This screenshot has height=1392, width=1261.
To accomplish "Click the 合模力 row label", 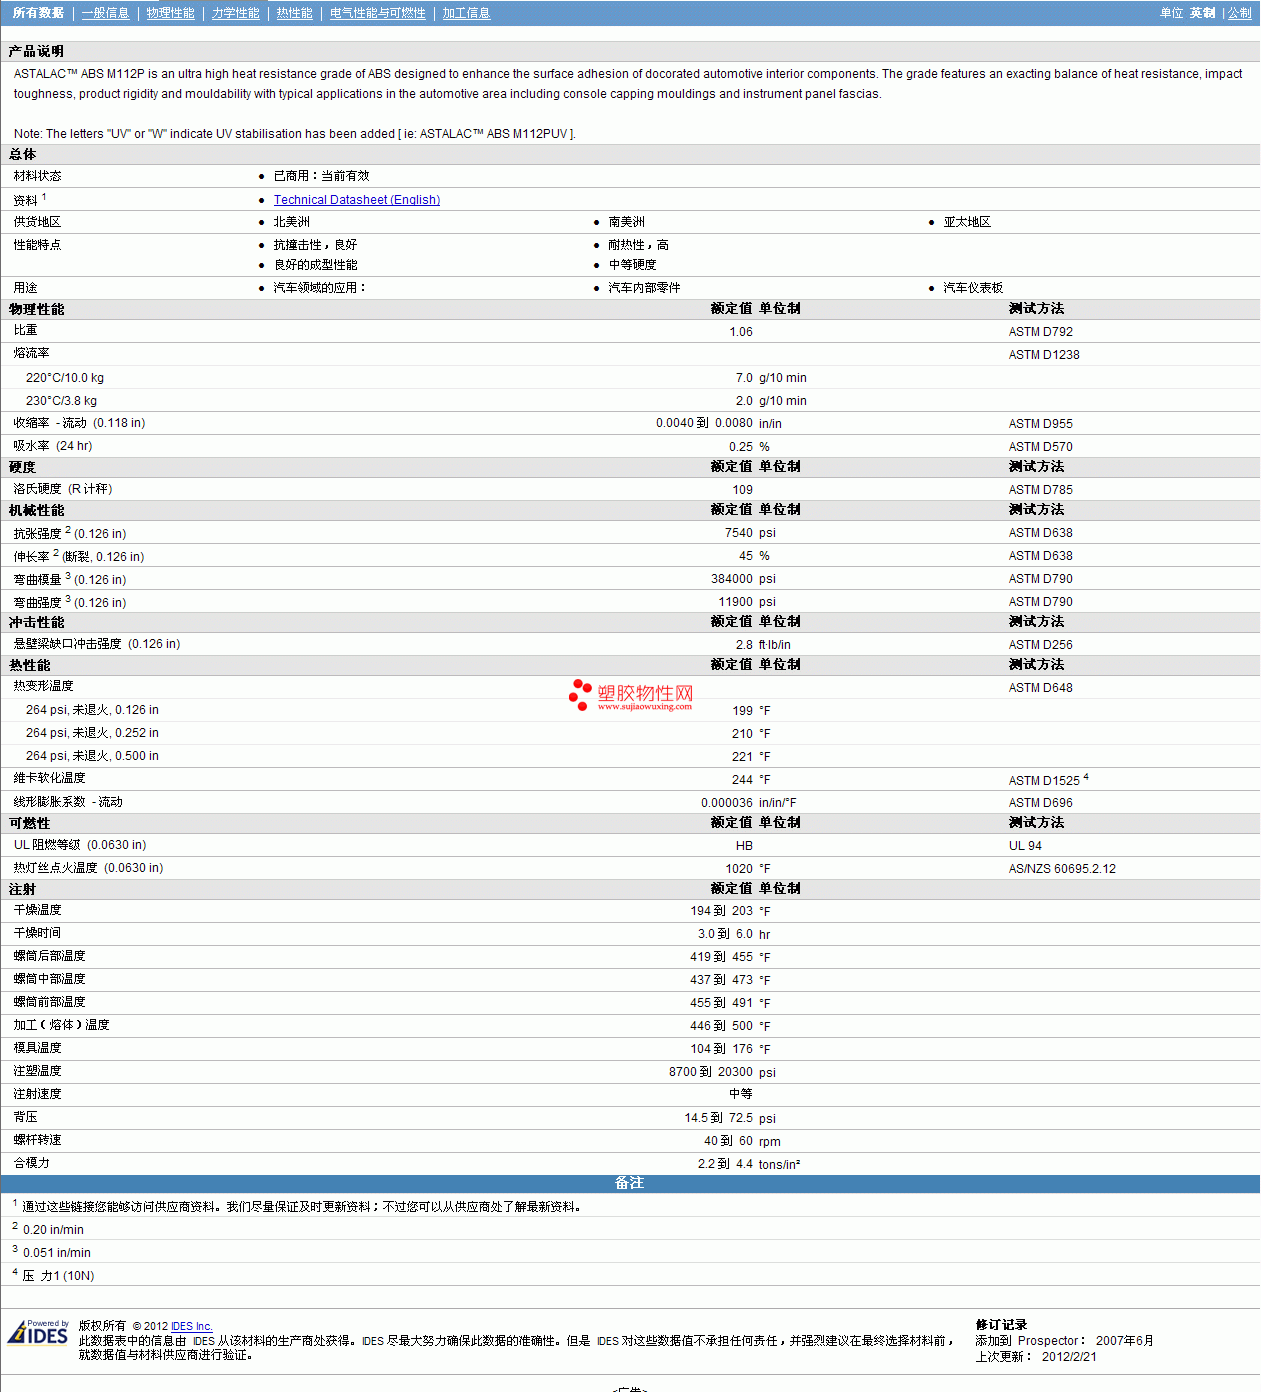I will pyautogui.click(x=32, y=1163).
